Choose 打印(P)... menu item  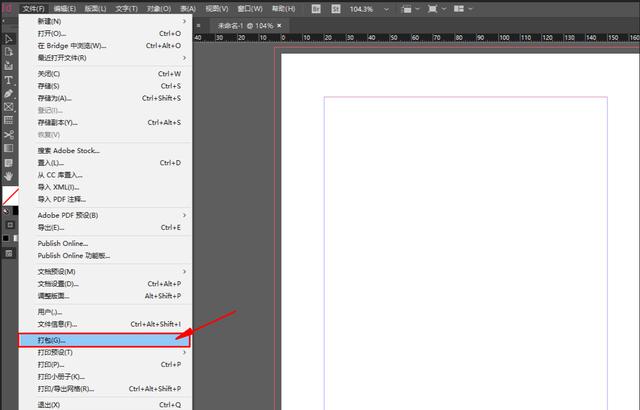[105, 365]
